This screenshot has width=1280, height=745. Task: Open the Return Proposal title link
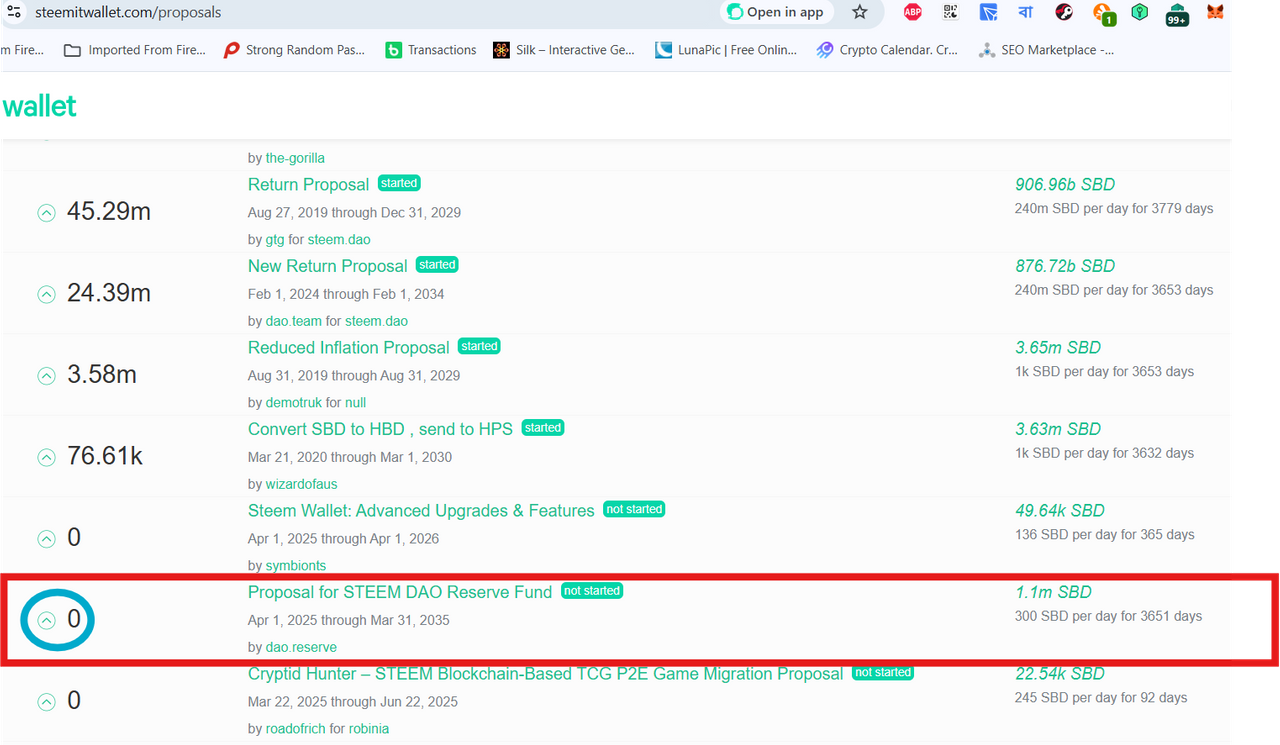click(309, 184)
